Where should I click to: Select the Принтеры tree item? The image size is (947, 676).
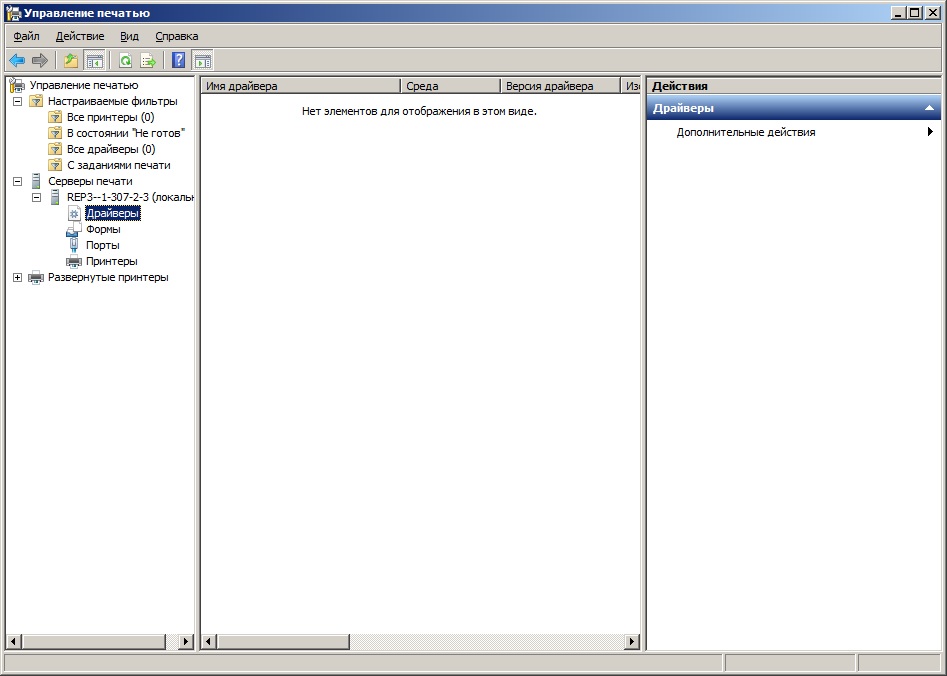pos(112,261)
